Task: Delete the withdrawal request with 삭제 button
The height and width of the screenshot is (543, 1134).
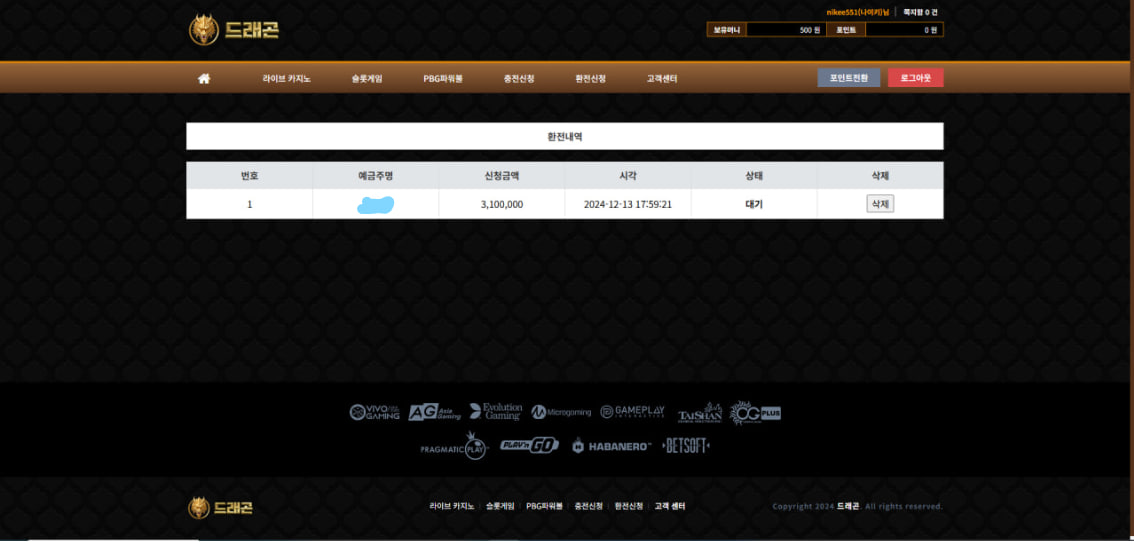Action: click(880, 204)
